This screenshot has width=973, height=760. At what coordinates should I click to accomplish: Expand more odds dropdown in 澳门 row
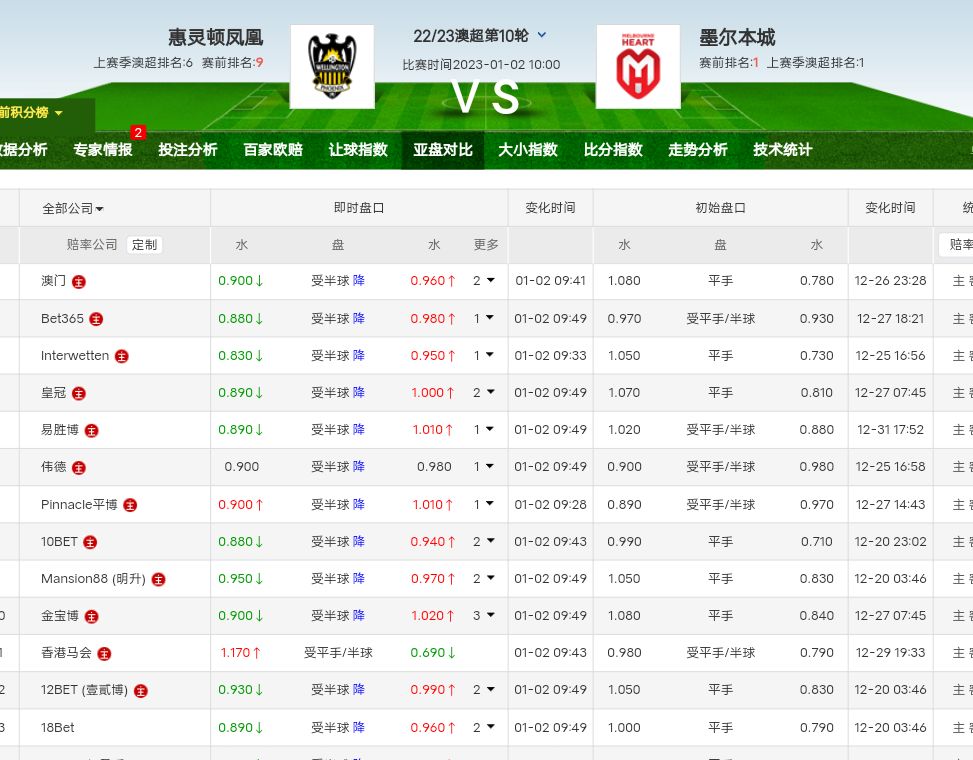tap(484, 281)
